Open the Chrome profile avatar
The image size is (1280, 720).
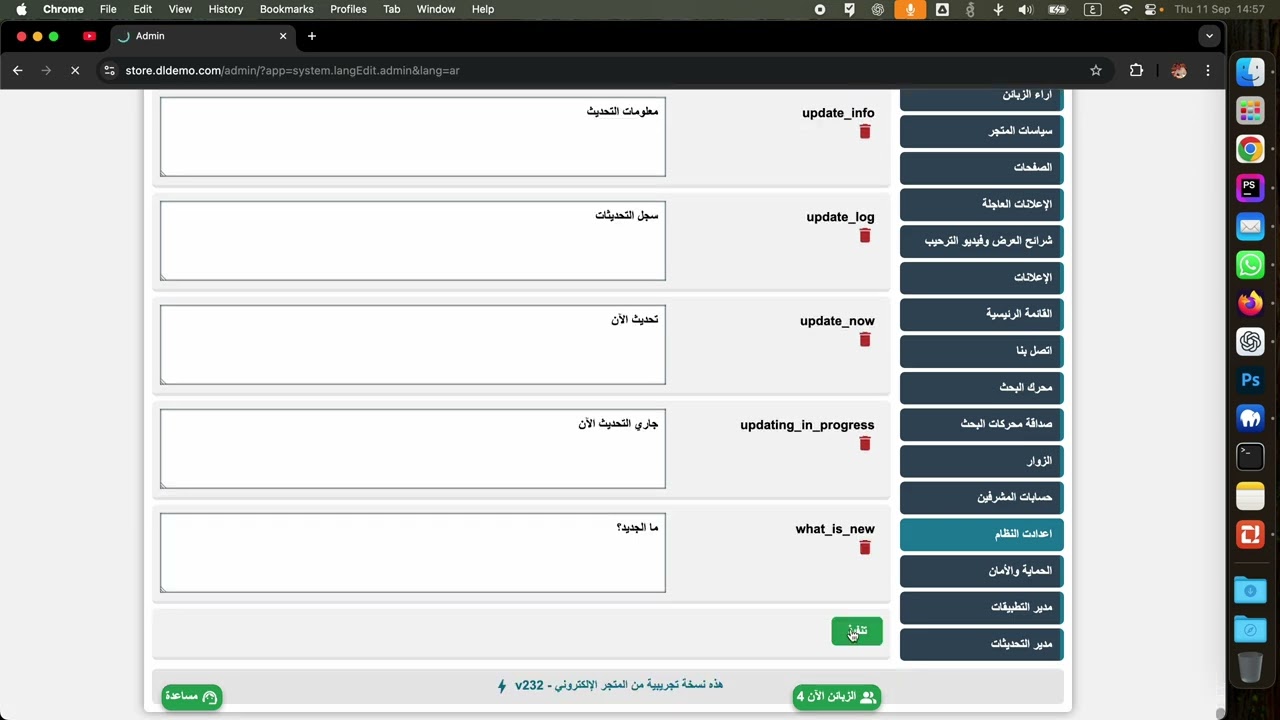(1179, 70)
